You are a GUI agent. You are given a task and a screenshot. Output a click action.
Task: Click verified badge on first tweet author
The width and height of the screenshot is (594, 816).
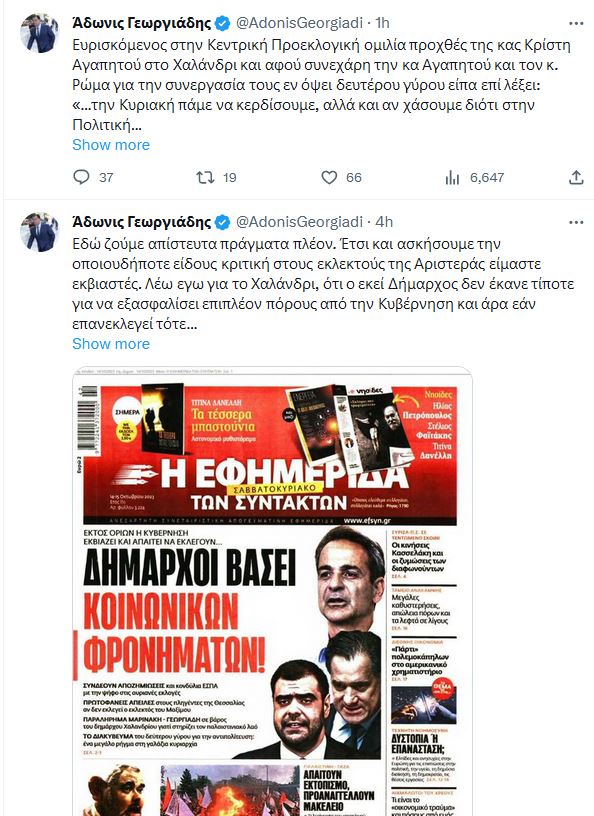223,23
